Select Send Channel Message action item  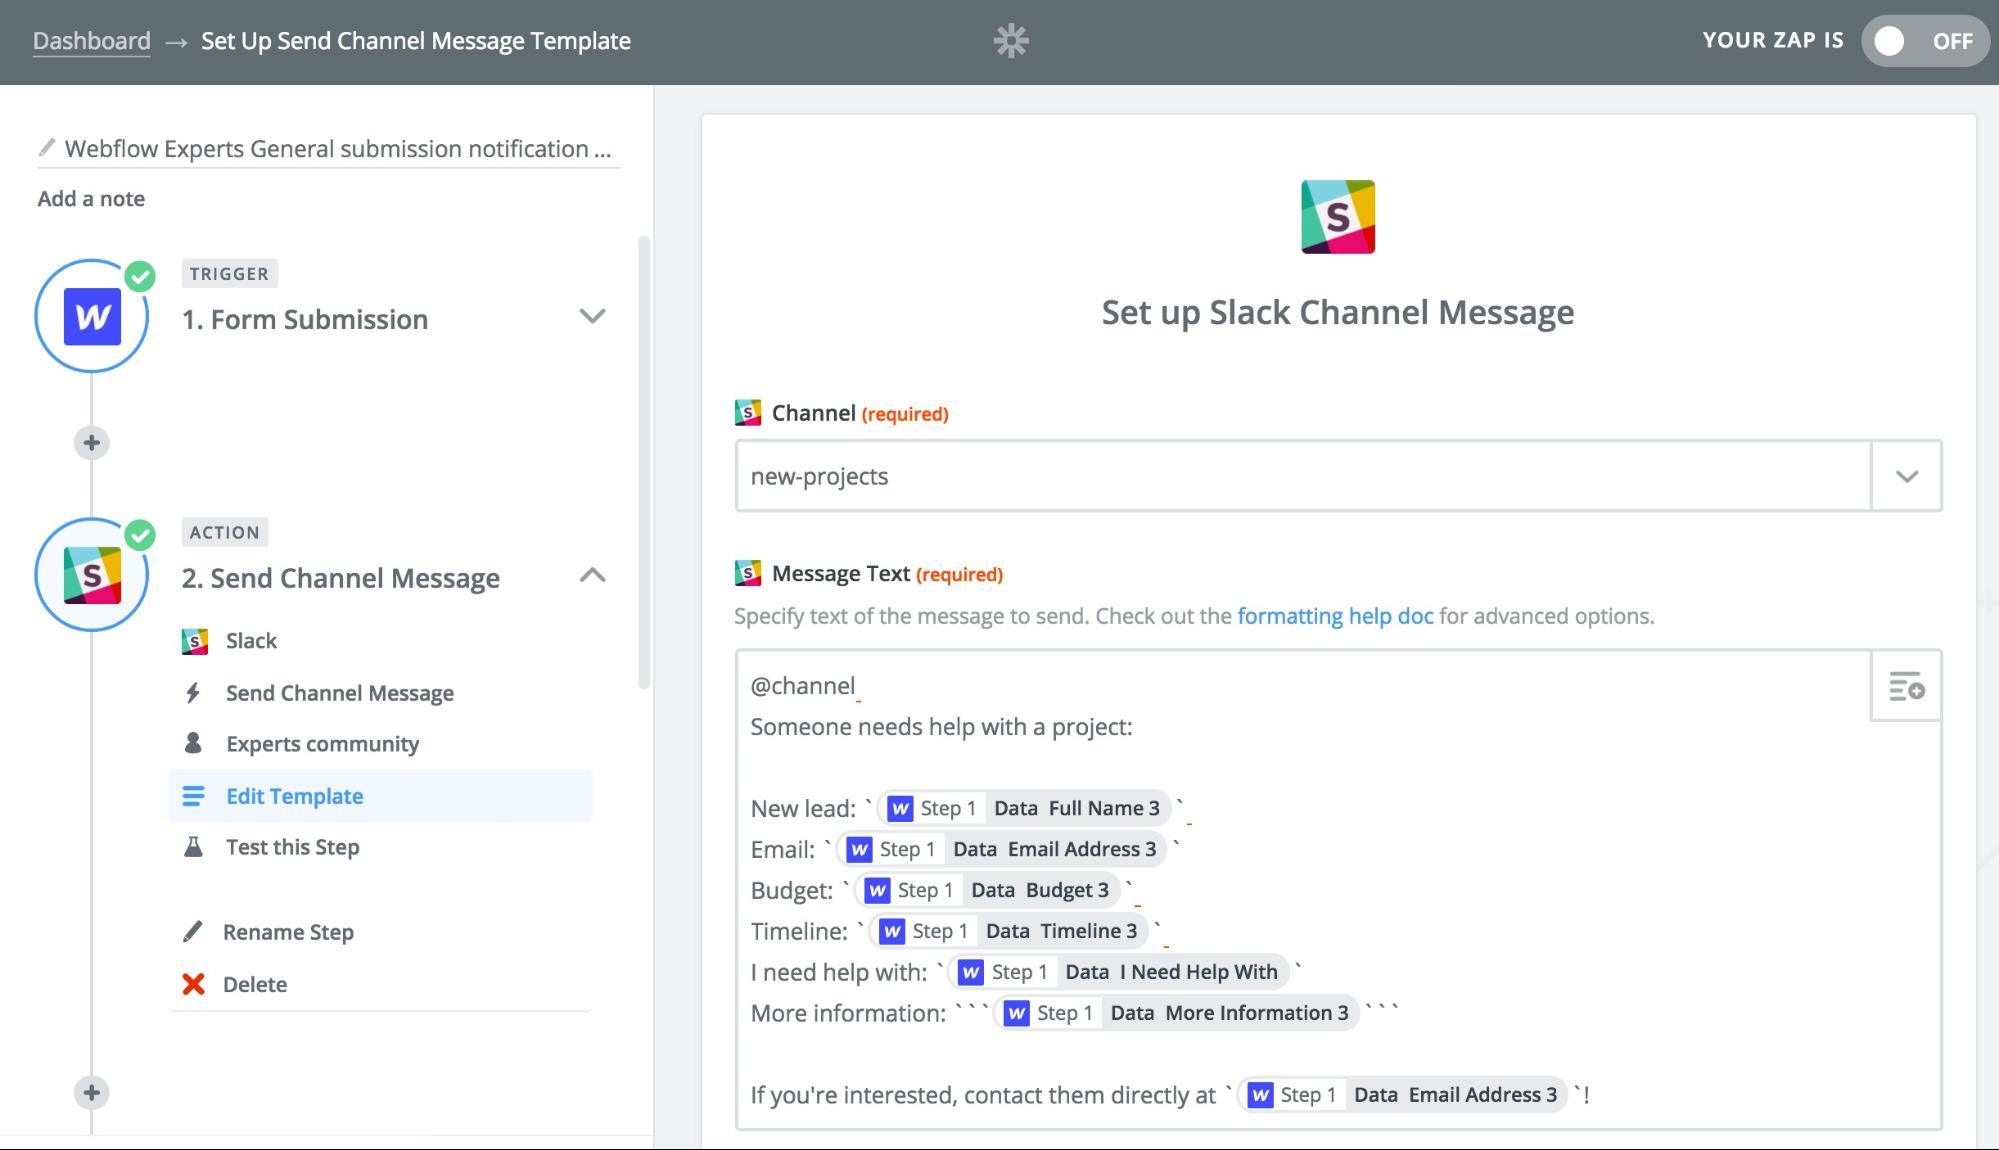(380, 693)
